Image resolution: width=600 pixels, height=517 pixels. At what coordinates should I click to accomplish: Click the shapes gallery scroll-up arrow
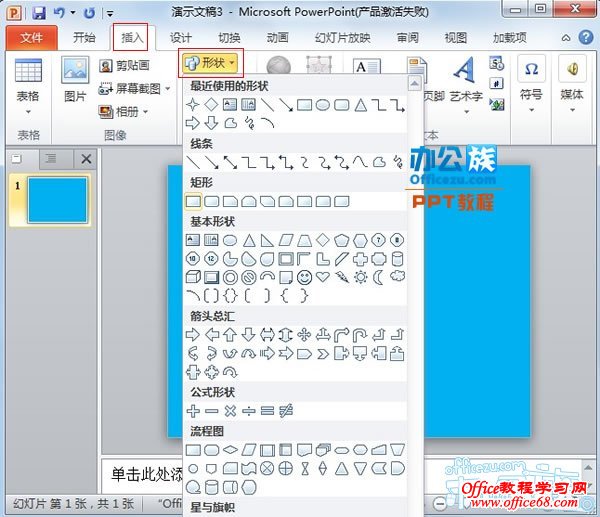(x=415, y=83)
